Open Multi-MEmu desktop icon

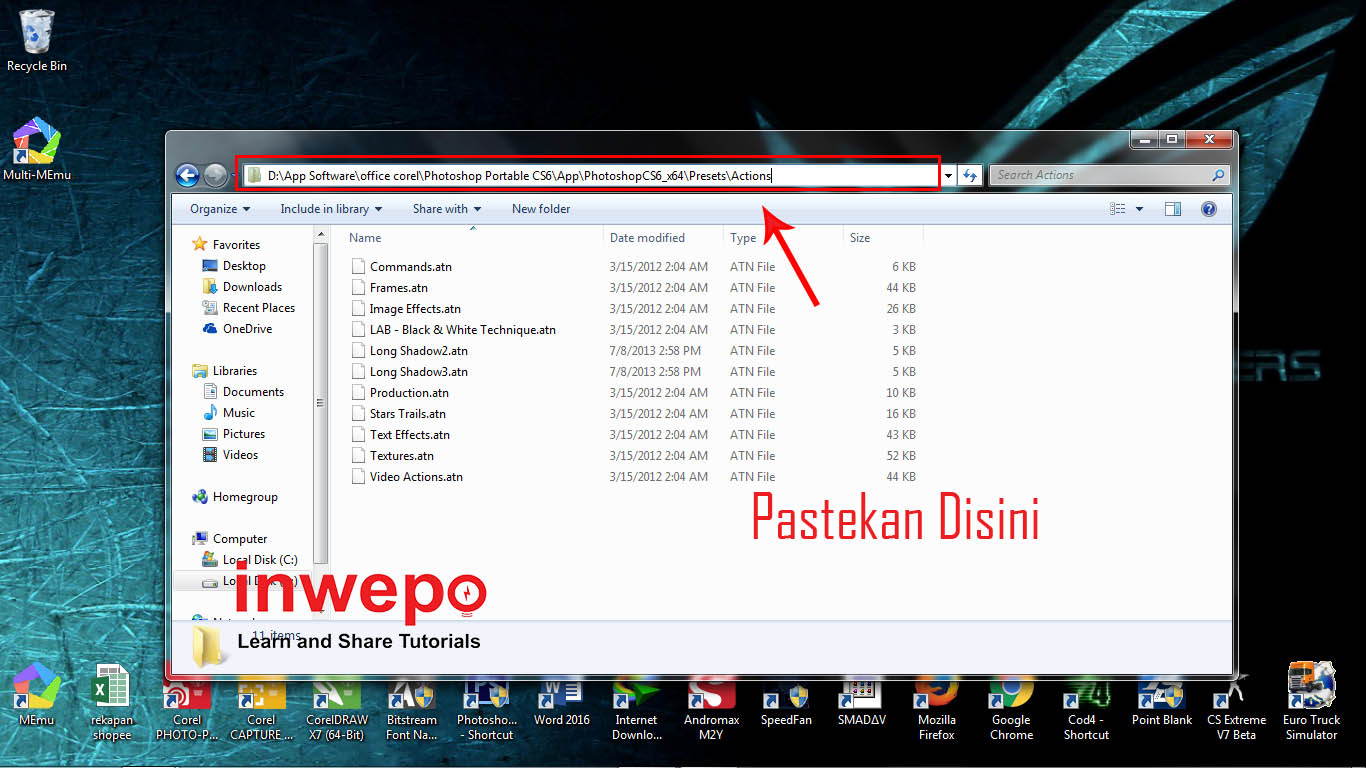click(37, 150)
